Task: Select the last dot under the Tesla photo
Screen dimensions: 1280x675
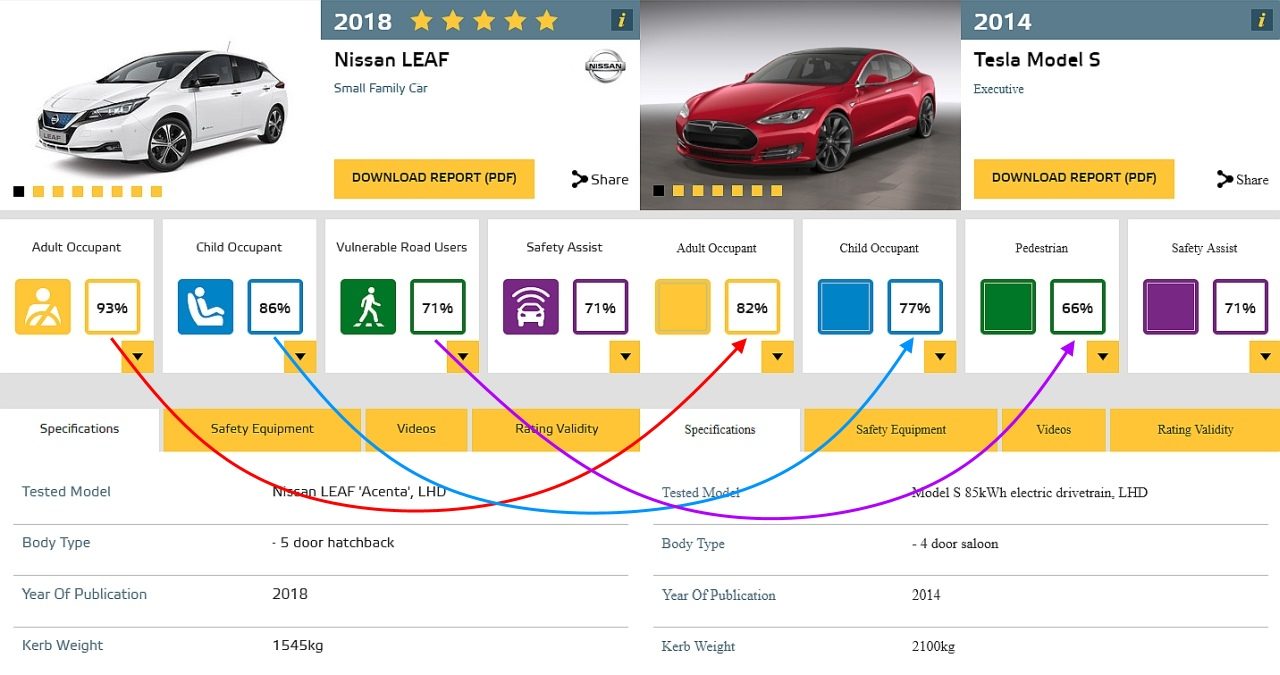Action: tap(777, 190)
